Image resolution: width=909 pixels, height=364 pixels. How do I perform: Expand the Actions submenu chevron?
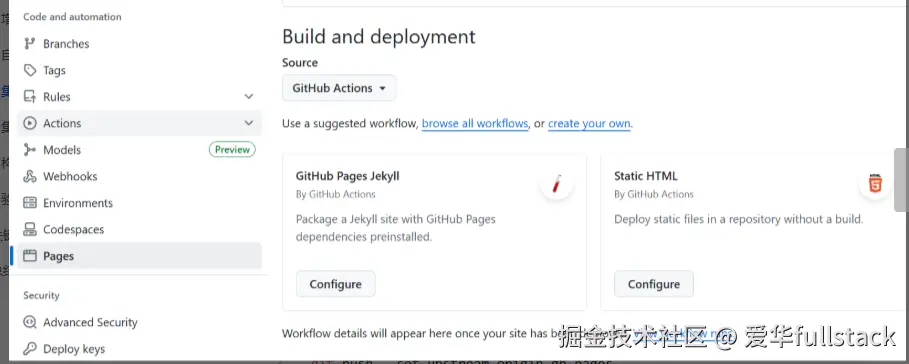pyautogui.click(x=249, y=123)
